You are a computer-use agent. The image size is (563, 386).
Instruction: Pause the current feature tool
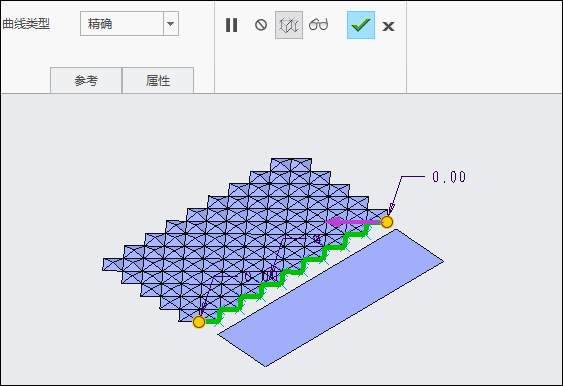(232, 25)
